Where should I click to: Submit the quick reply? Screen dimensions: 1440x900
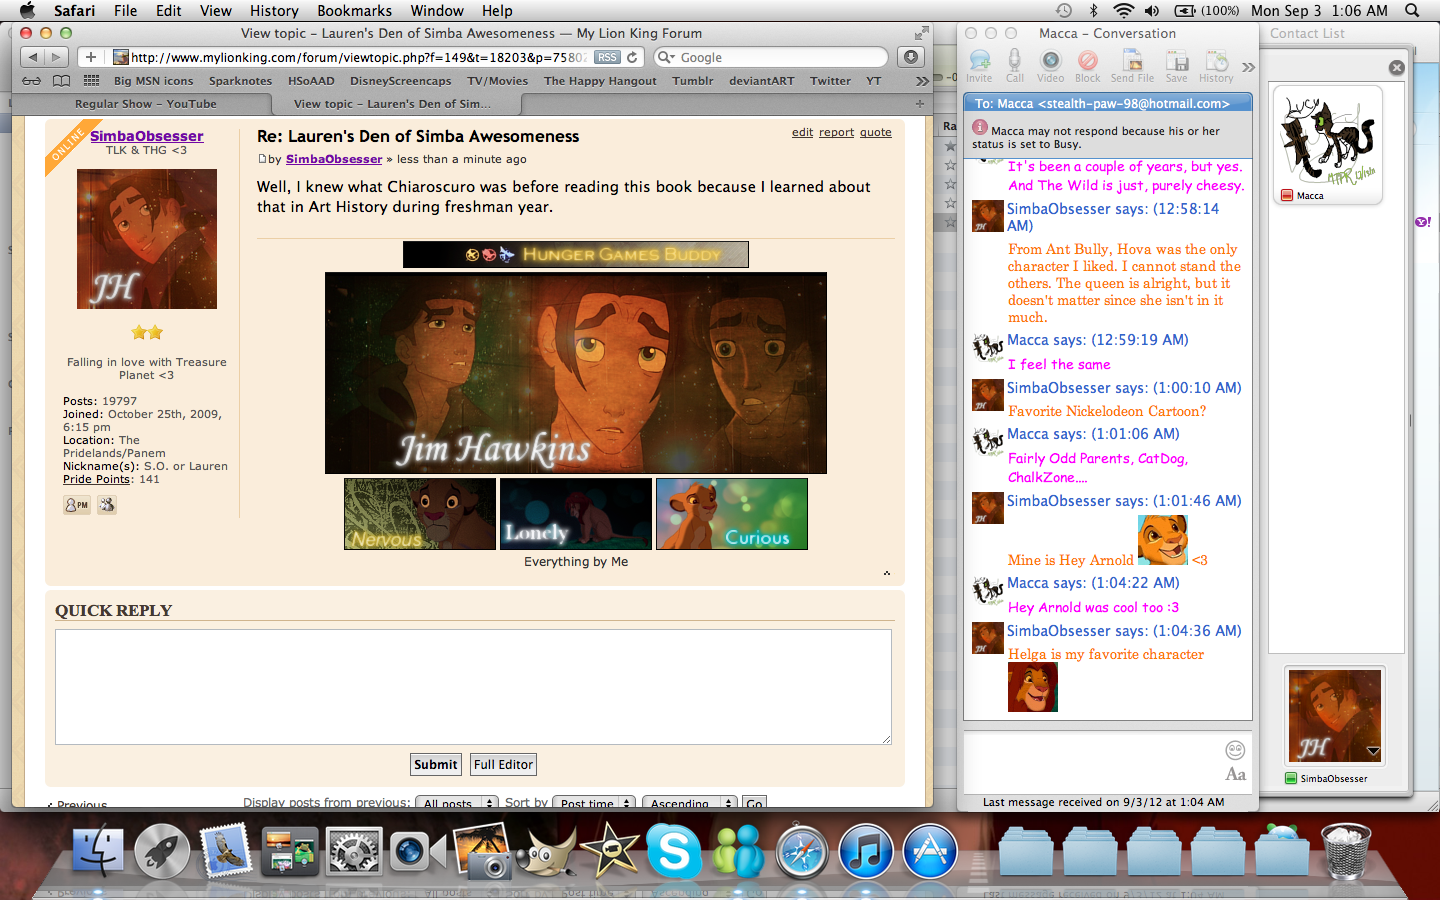click(x=436, y=764)
